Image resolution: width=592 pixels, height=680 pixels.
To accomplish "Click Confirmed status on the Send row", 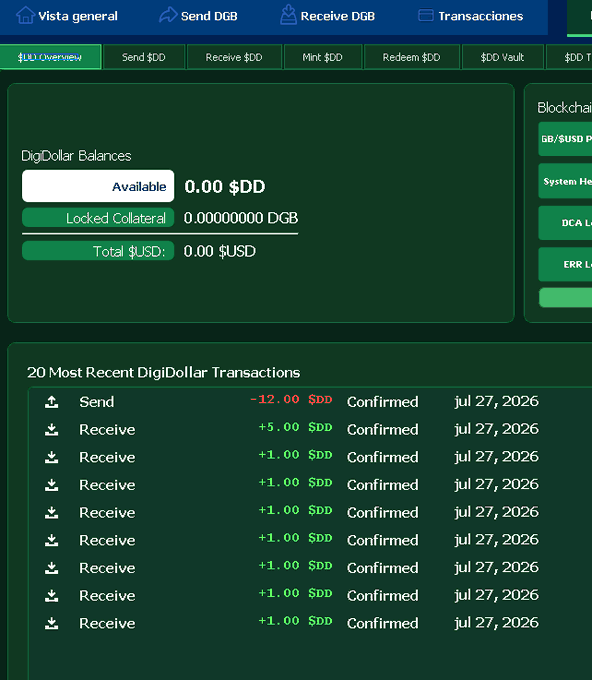I will [x=383, y=402].
